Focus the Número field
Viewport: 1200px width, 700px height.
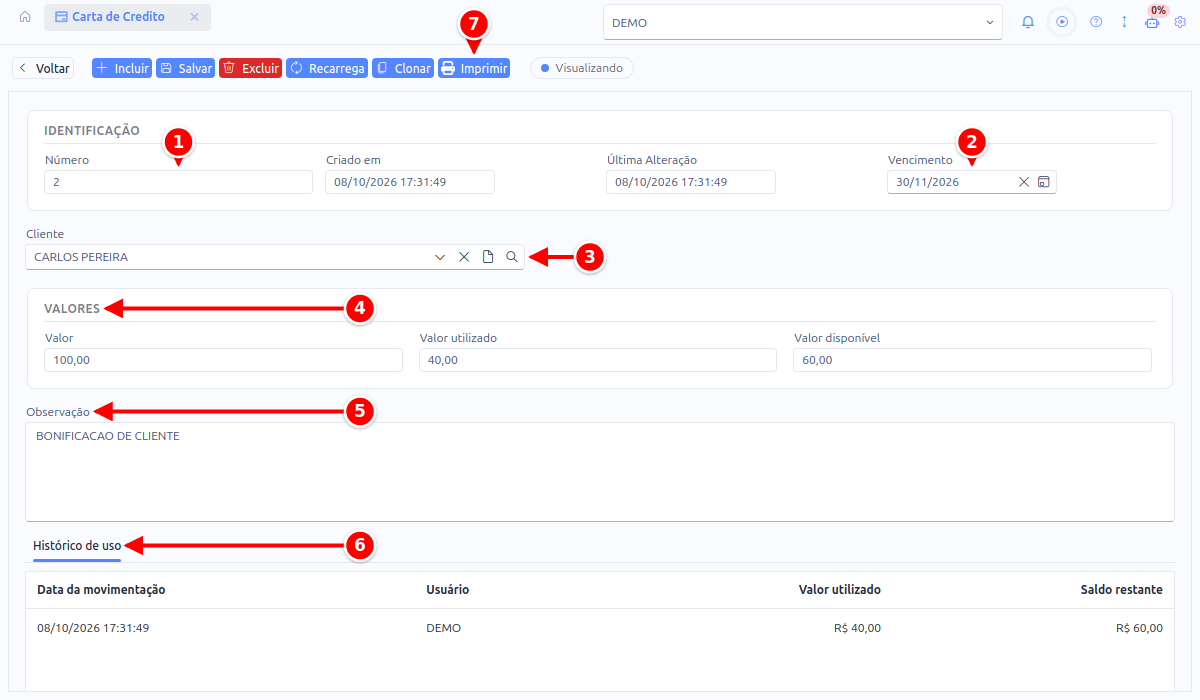tap(179, 182)
